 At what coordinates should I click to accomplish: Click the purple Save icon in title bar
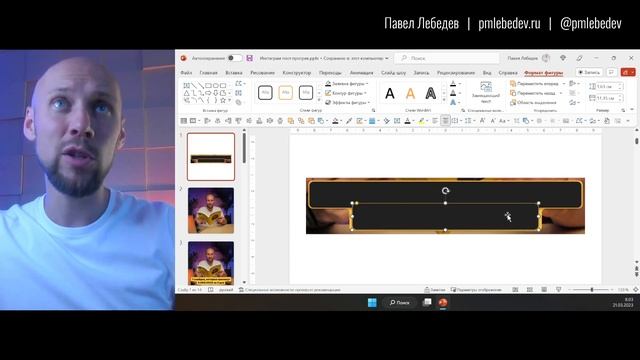(x=249, y=58)
